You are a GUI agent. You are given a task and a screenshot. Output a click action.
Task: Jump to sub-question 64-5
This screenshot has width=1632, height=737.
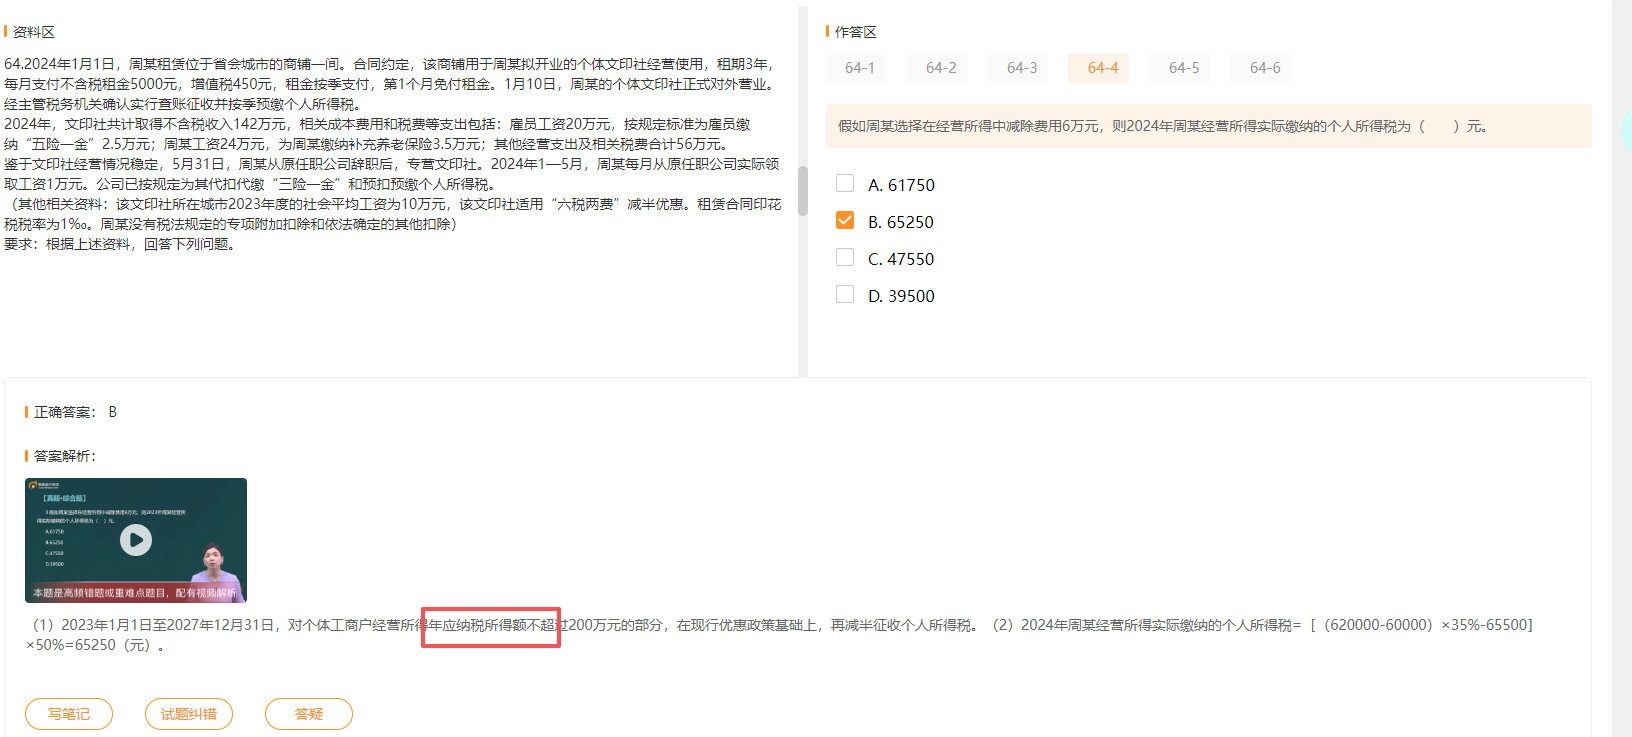pos(1183,68)
